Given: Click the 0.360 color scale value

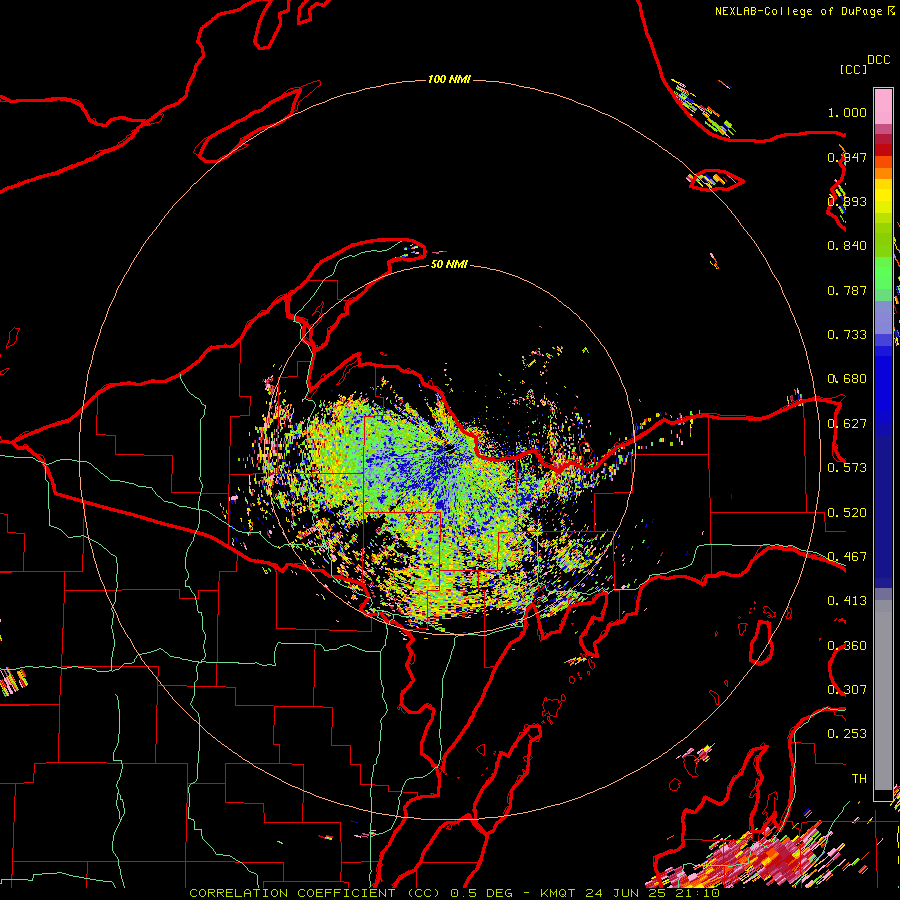Looking at the screenshot, I should coord(847,646).
